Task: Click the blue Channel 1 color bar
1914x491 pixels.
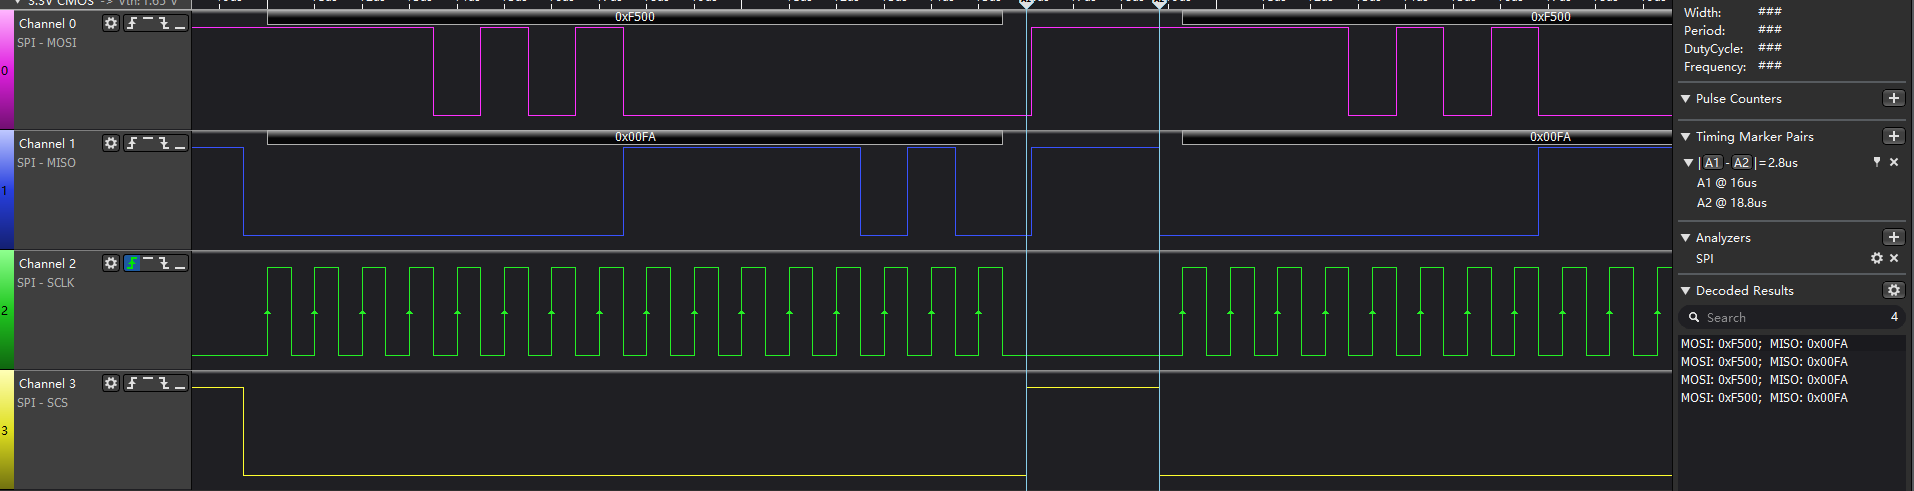Action: pos(6,190)
